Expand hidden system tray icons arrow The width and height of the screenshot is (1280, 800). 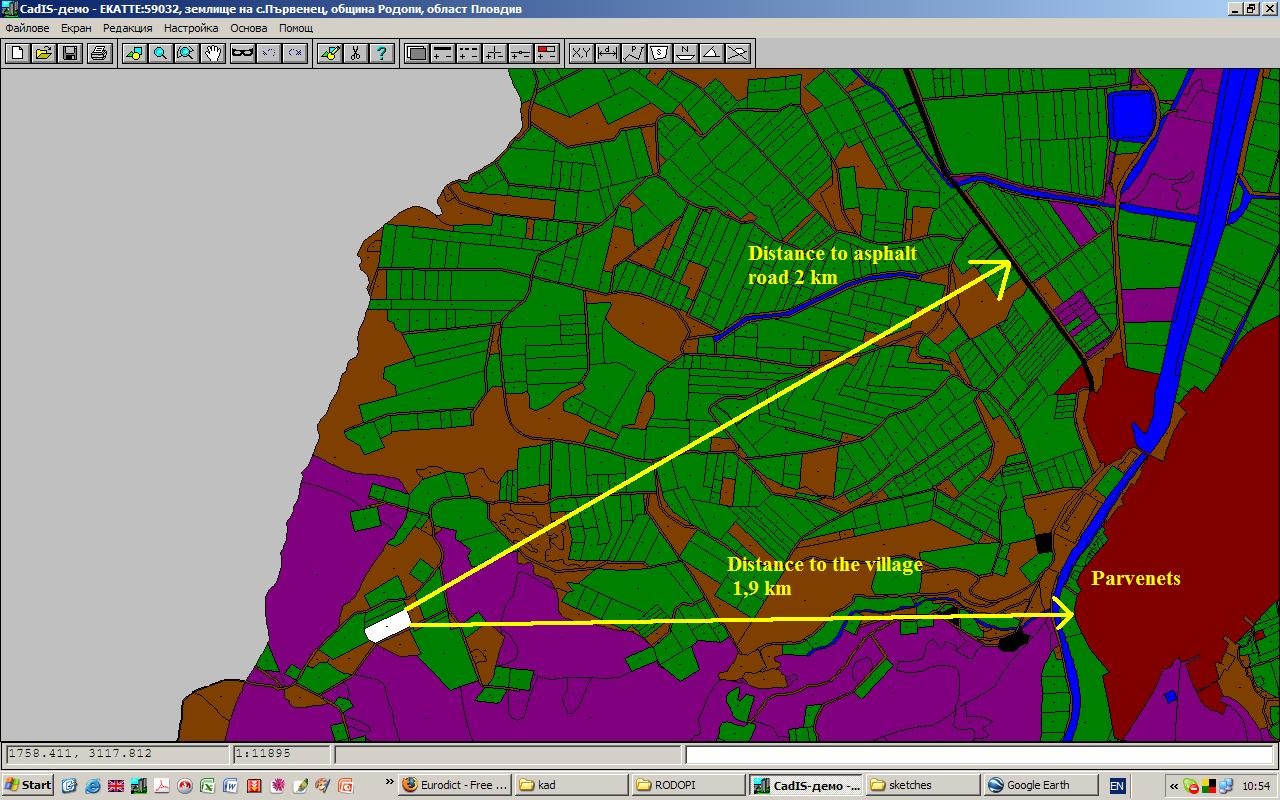(1174, 786)
